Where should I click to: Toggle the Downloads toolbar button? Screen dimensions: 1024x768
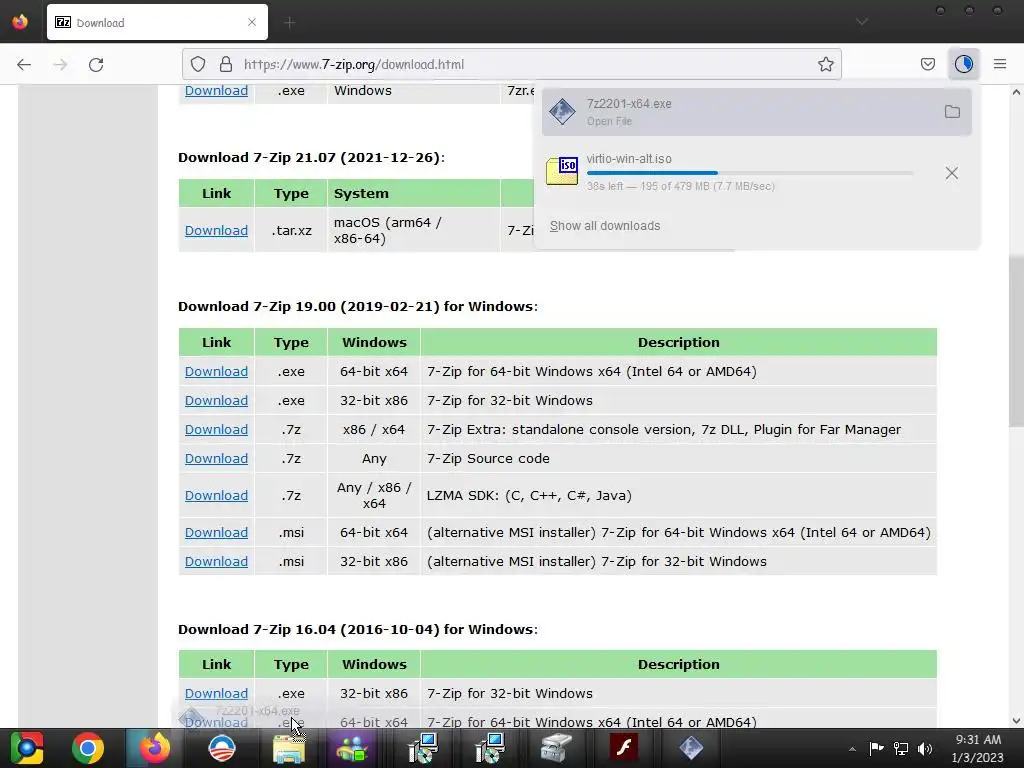coord(963,64)
